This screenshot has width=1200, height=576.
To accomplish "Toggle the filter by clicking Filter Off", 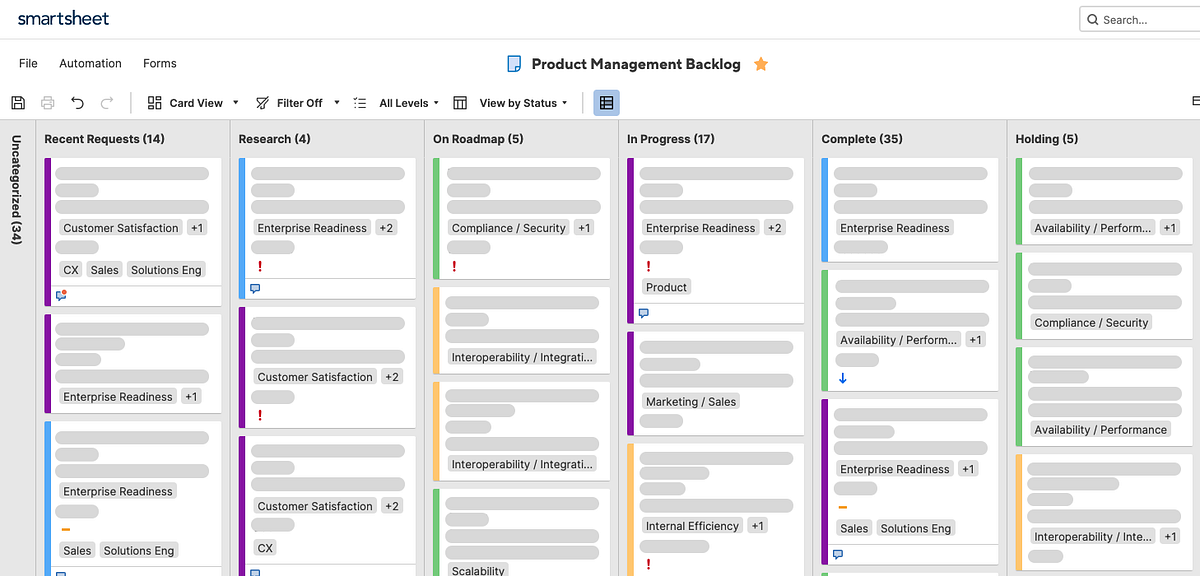I will tap(297, 102).
